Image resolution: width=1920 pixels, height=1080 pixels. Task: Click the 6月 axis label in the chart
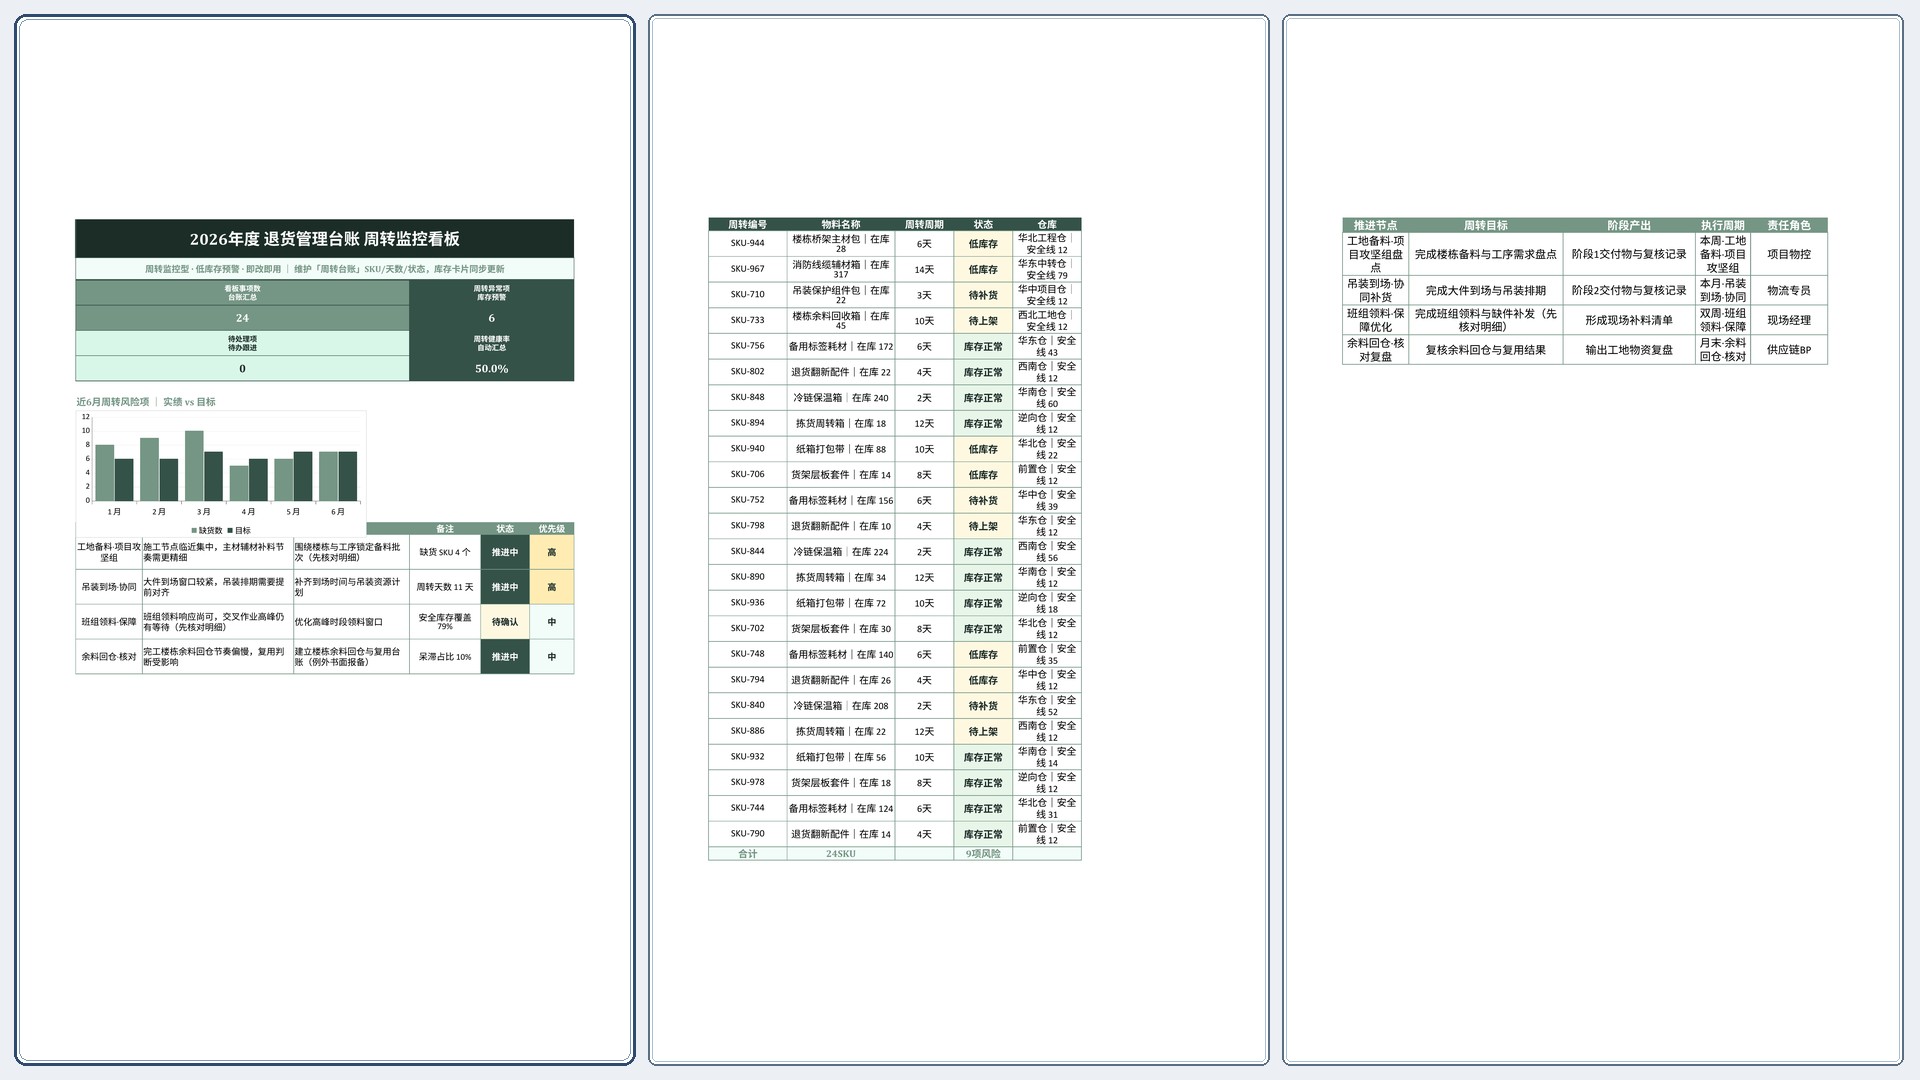click(338, 512)
